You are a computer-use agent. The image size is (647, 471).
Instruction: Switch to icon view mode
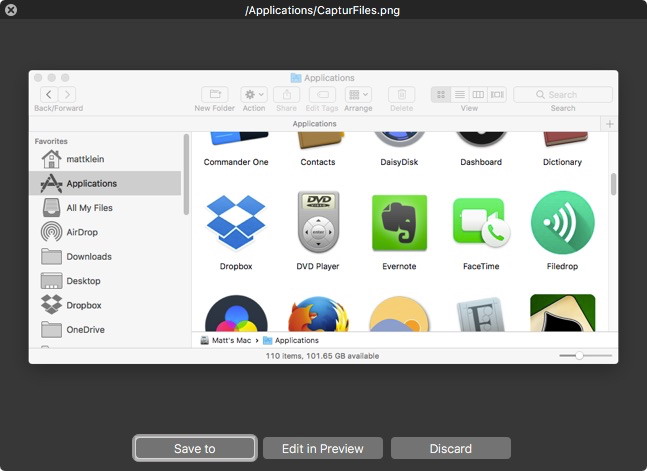coord(440,95)
